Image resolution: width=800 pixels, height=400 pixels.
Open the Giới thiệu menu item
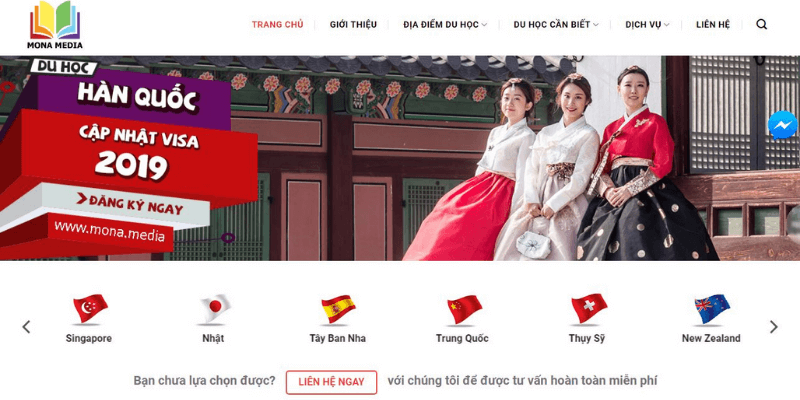coord(353,24)
